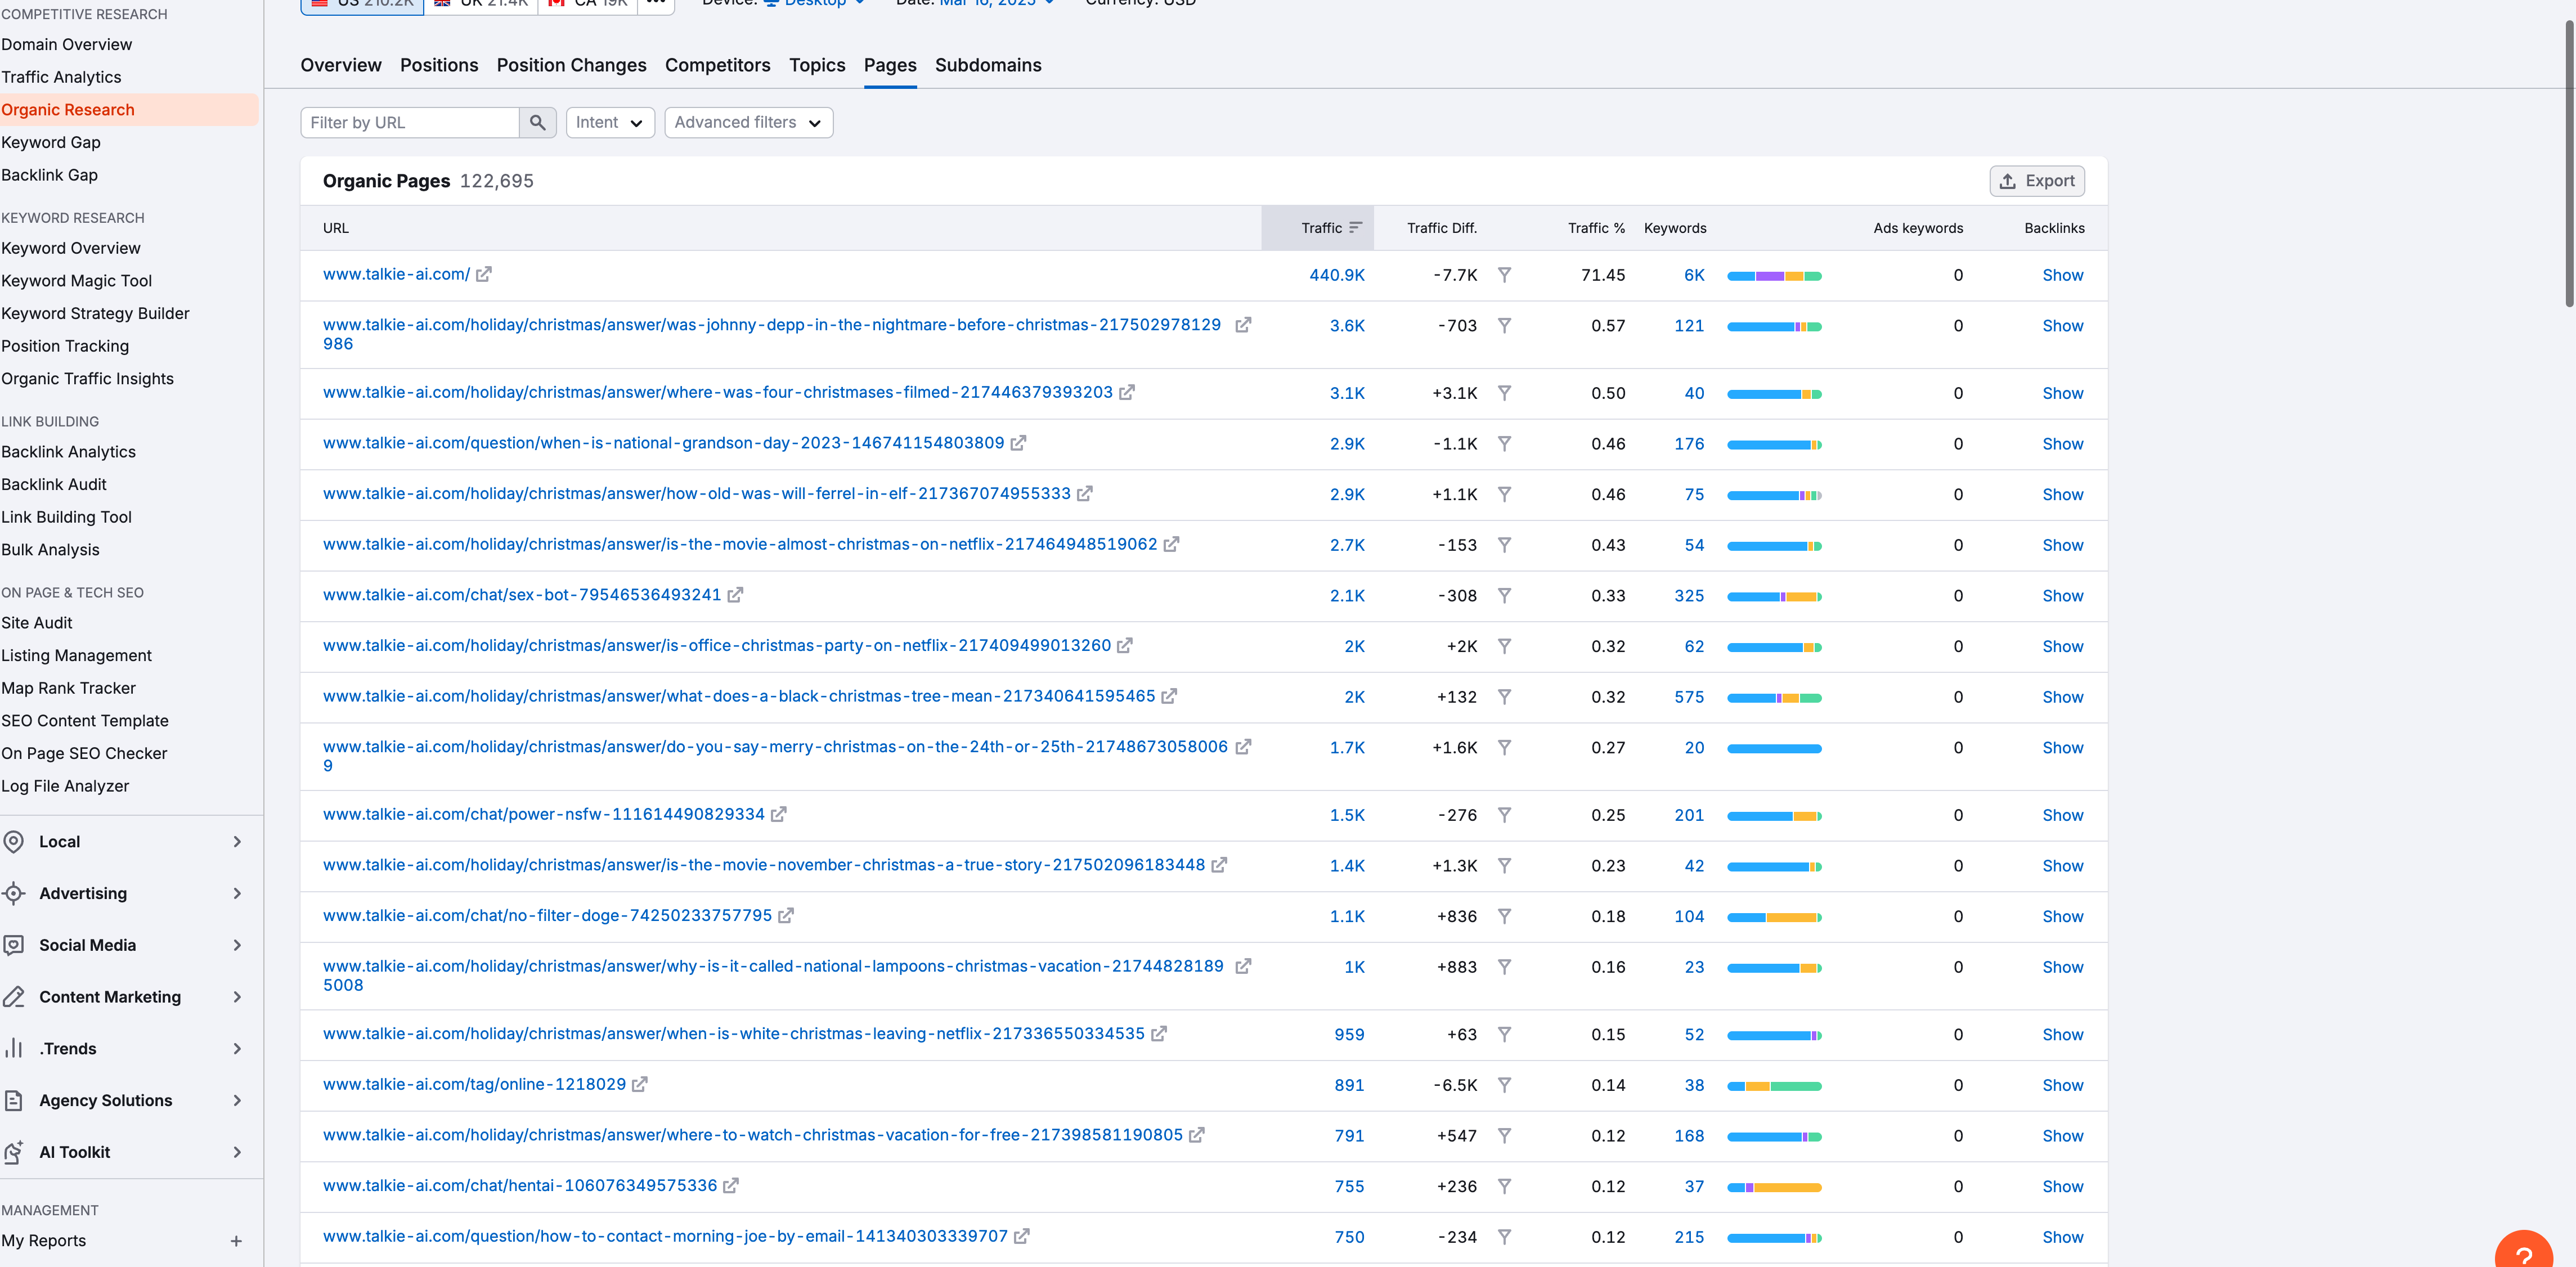Click plus icon next to My Reports

236,1241
